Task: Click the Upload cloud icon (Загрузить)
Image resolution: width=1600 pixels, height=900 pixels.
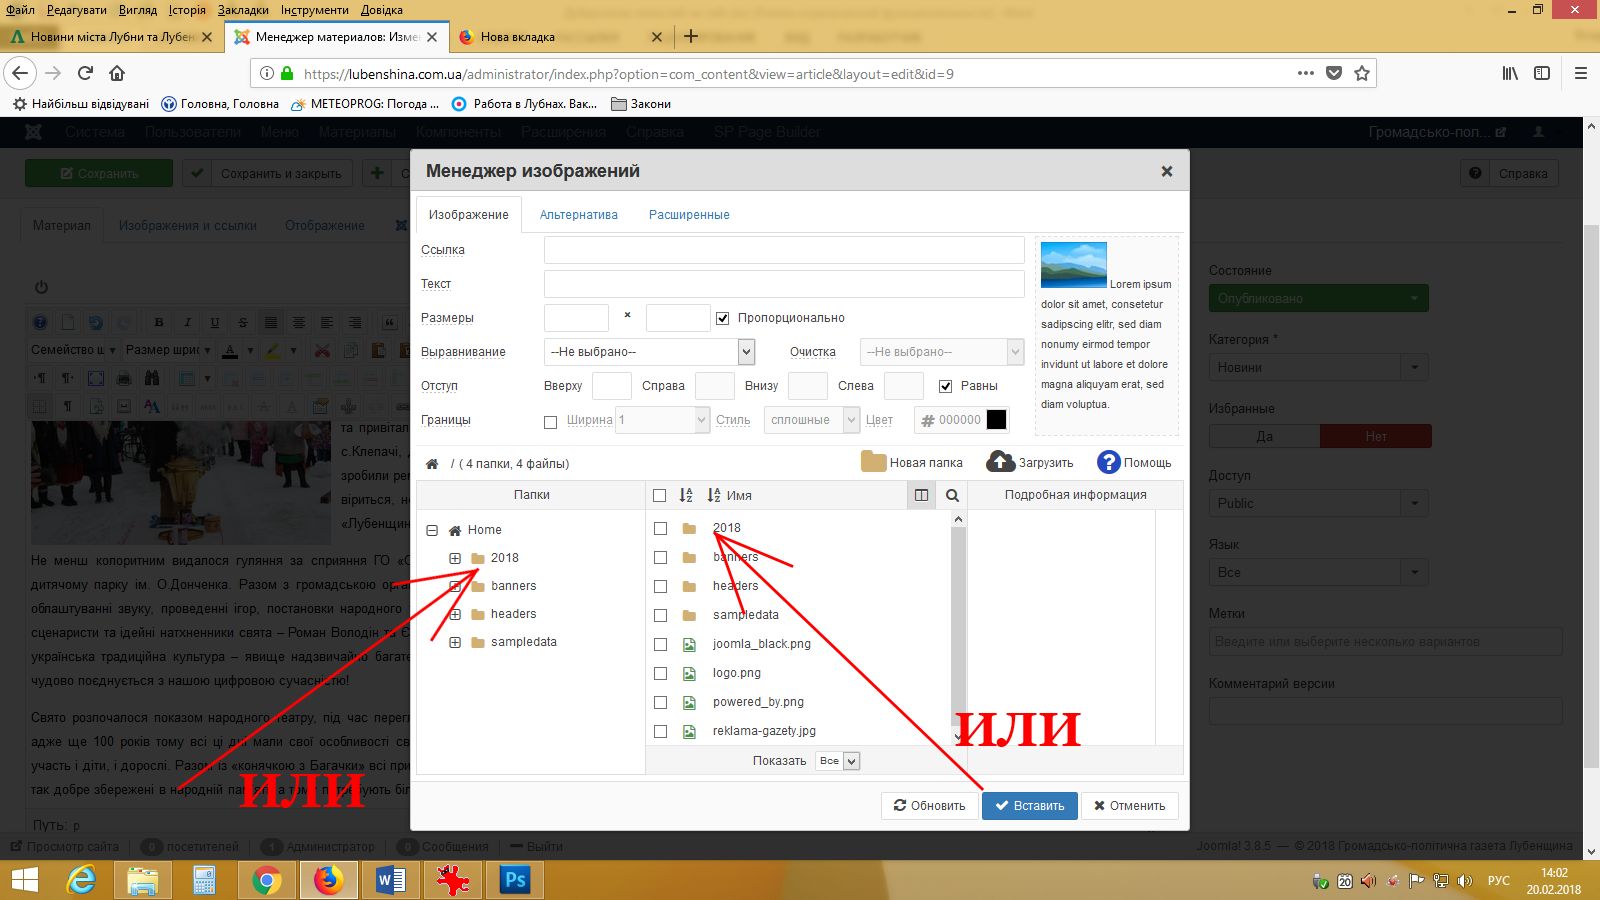Action: [x=1000, y=462]
